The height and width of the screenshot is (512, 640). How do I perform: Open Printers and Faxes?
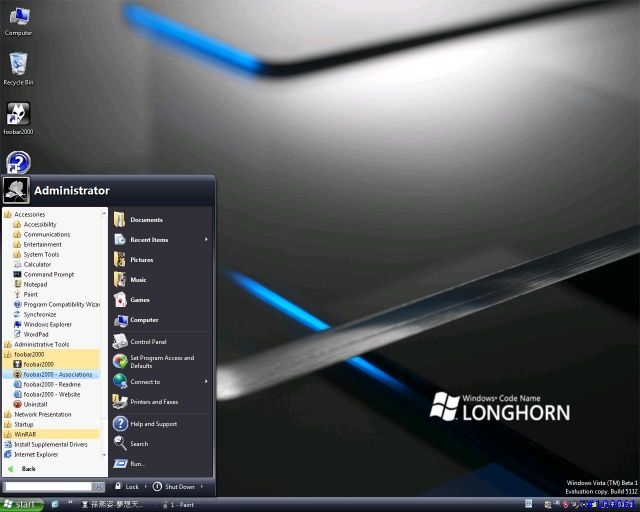click(x=160, y=402)
